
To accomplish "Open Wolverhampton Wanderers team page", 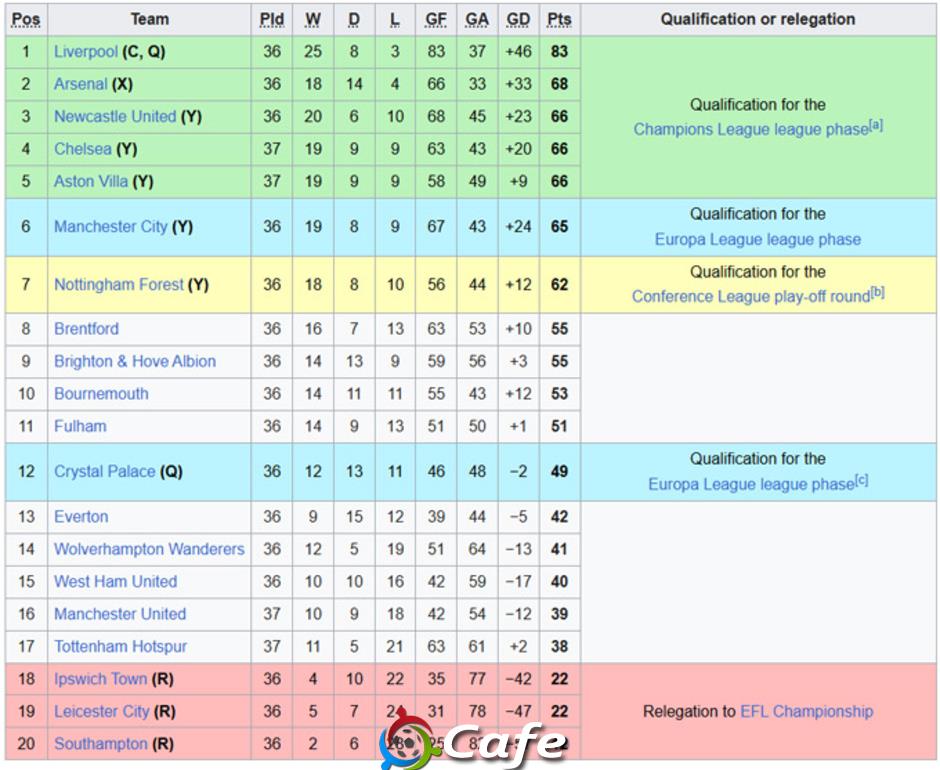I will pos(149,549).
